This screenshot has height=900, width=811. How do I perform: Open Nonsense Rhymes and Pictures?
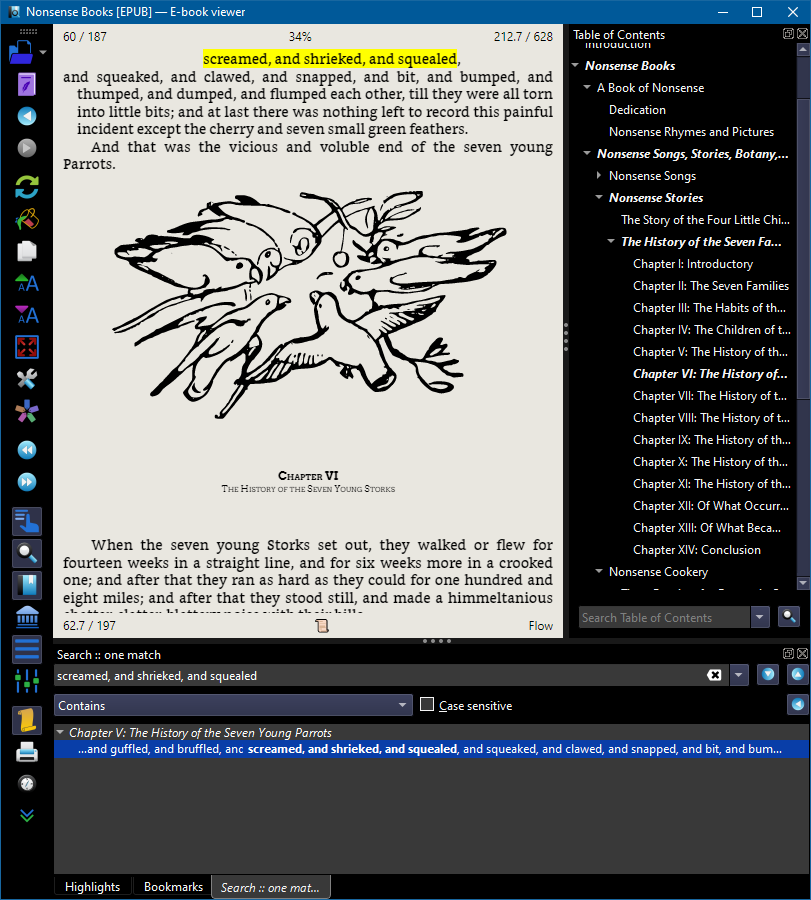point(691,131)
